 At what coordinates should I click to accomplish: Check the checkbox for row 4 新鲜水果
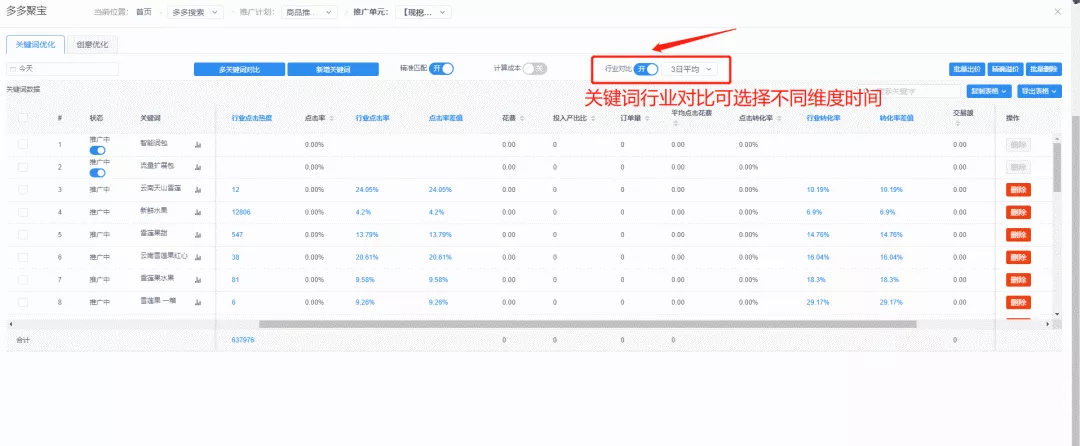23,212
